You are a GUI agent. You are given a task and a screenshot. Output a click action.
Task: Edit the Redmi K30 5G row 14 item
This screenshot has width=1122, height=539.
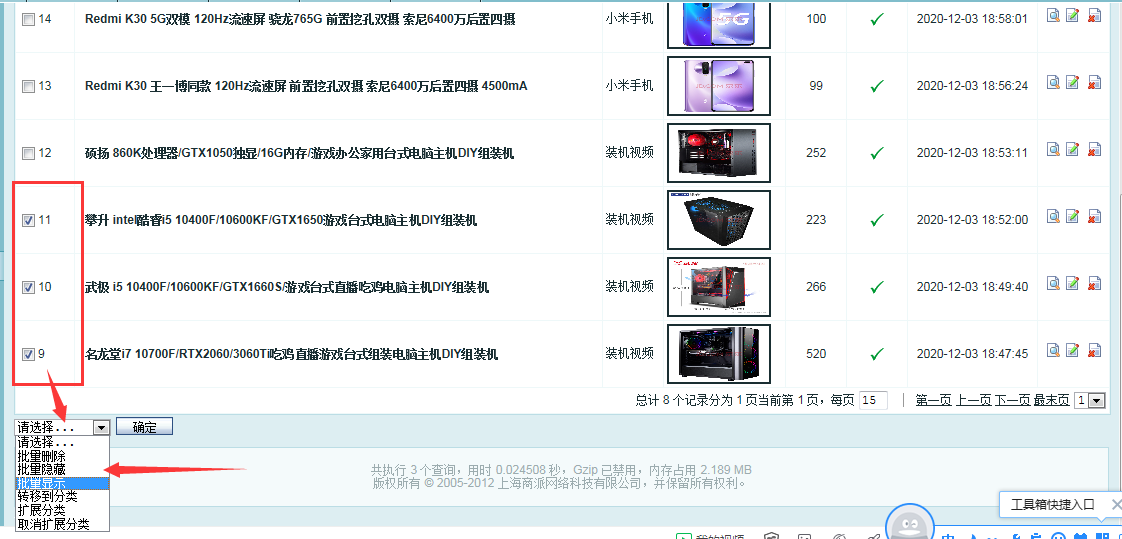coord(1072,15)
